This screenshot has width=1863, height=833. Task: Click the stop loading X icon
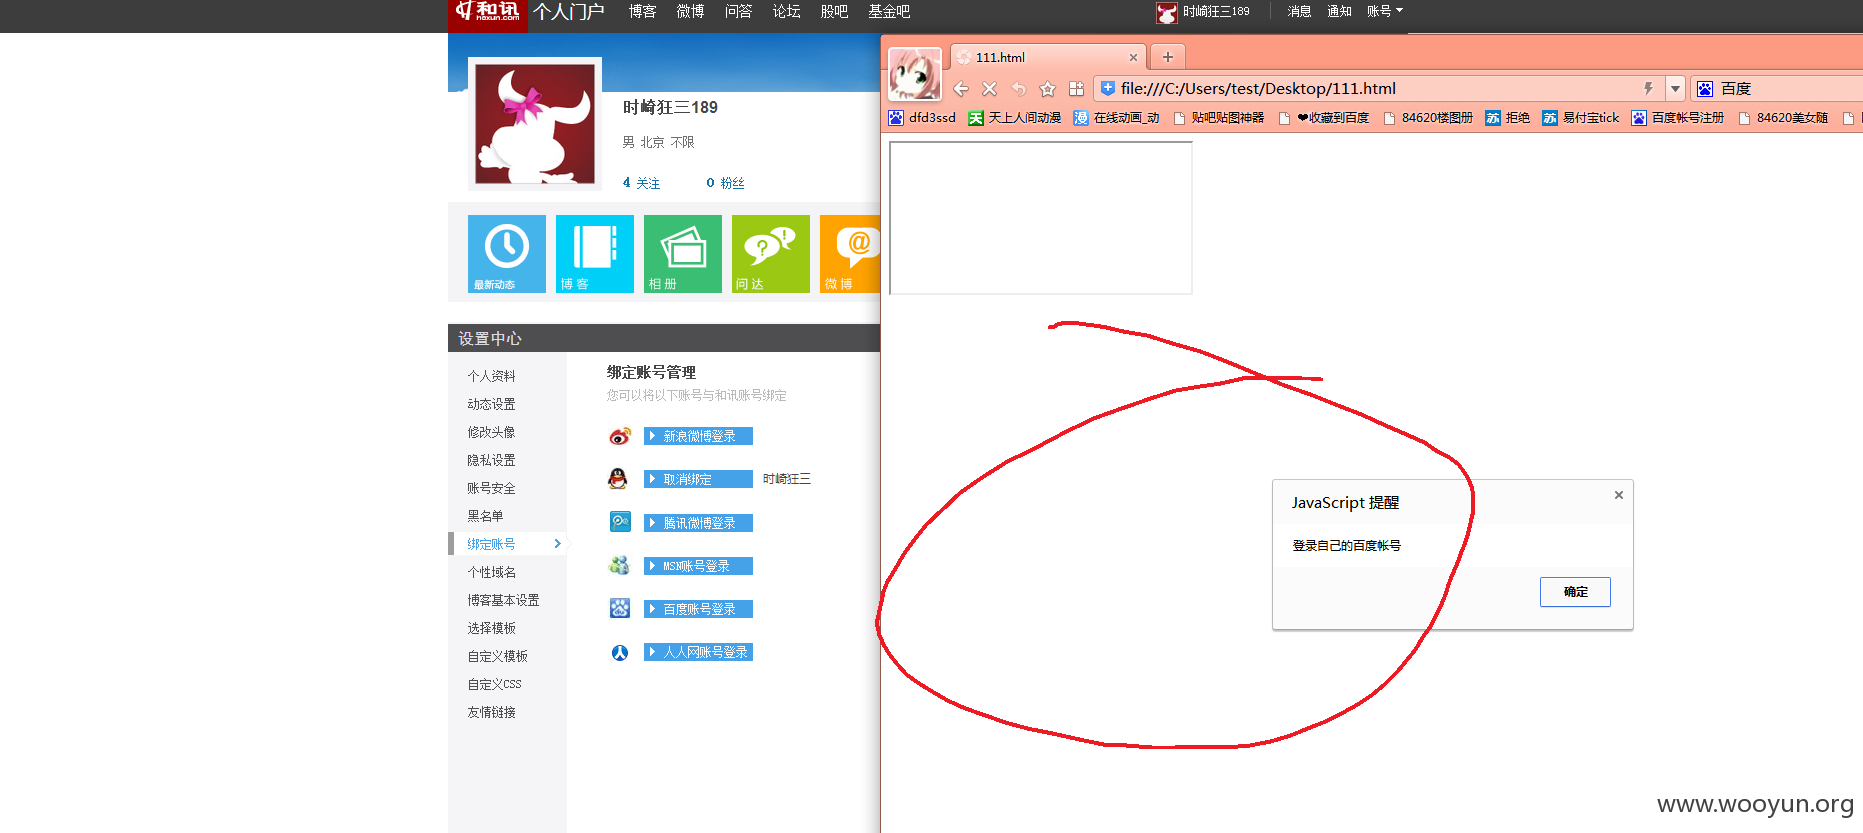coord(990,89)
